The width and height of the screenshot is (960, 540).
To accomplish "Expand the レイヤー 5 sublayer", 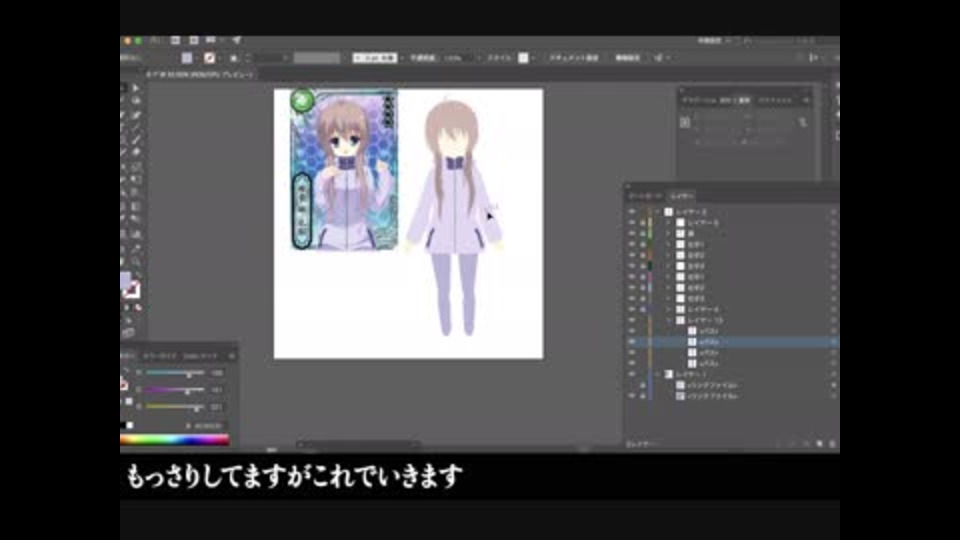I will [669, 223].
